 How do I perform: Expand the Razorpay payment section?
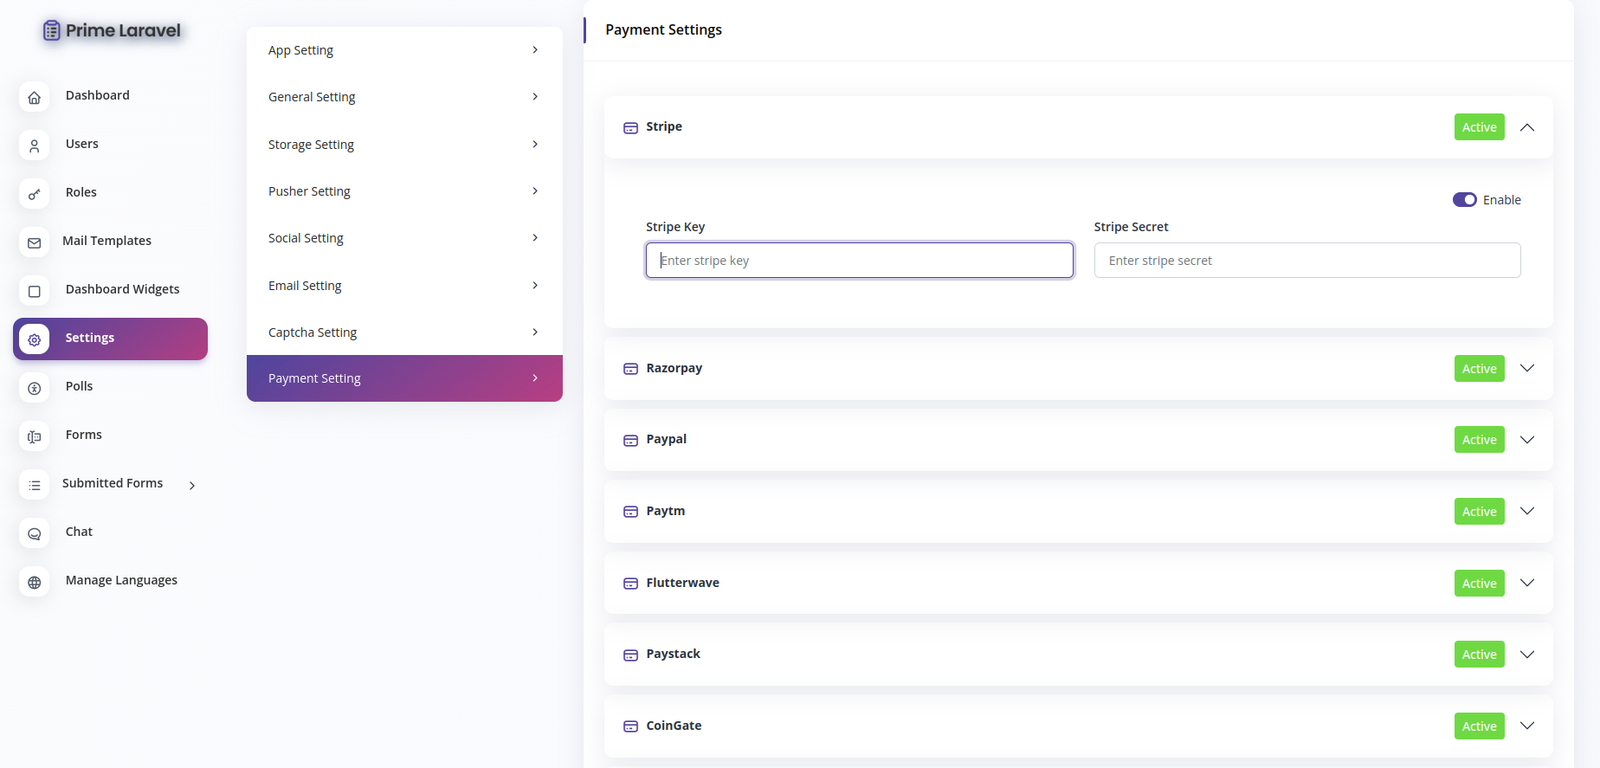1527,368
